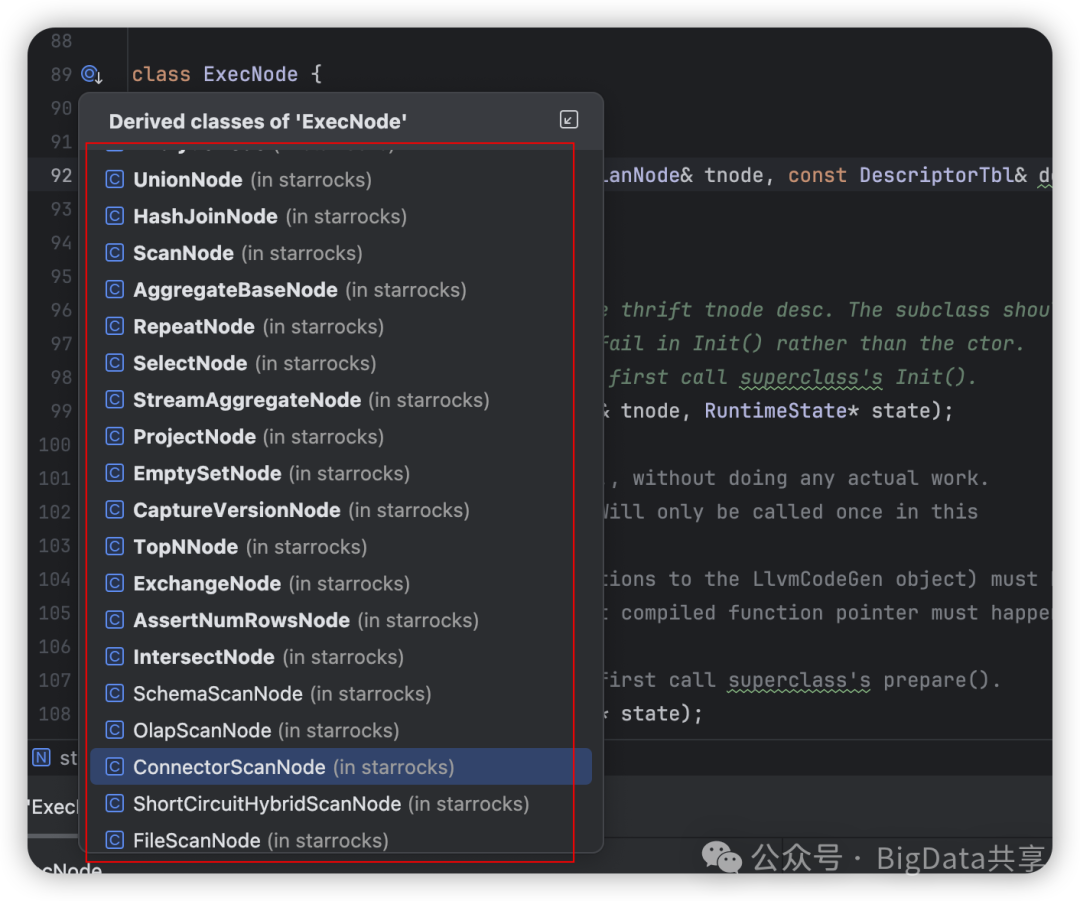Click the class icon next to TopNNode
The height and width of the screenshot is (901, 1080).
114,547
